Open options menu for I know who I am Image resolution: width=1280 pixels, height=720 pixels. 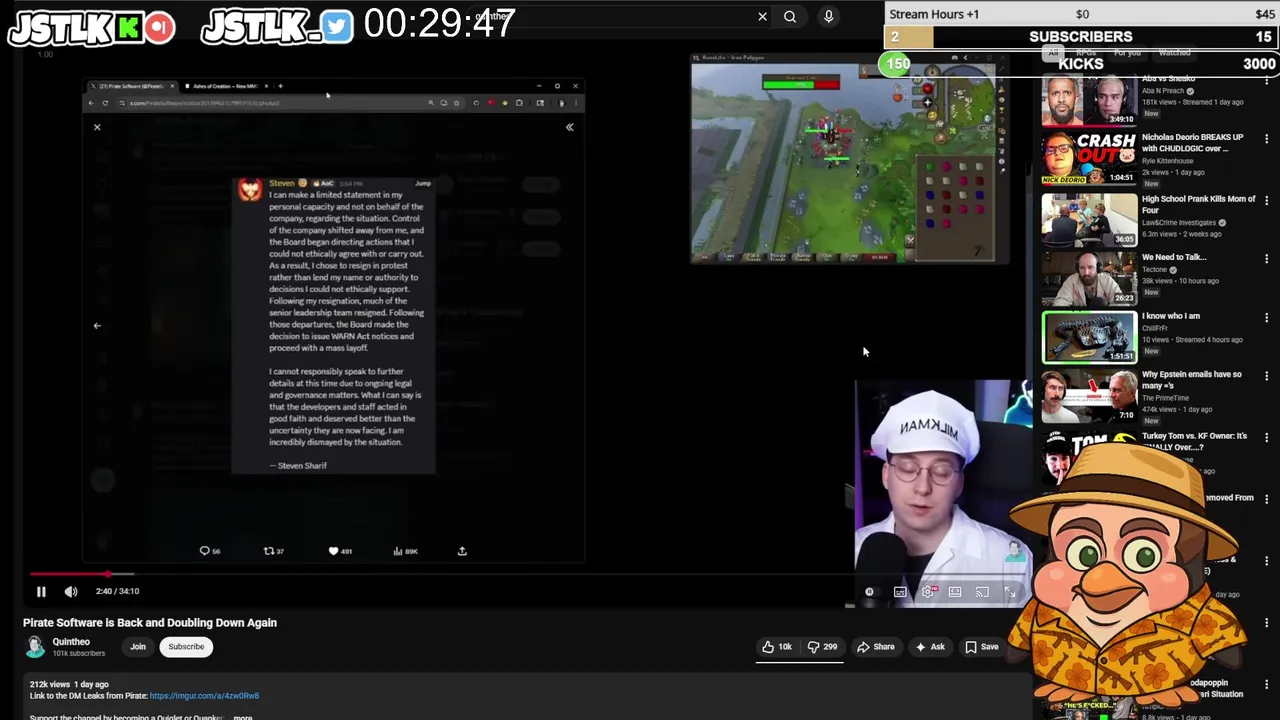(1266, 318)
